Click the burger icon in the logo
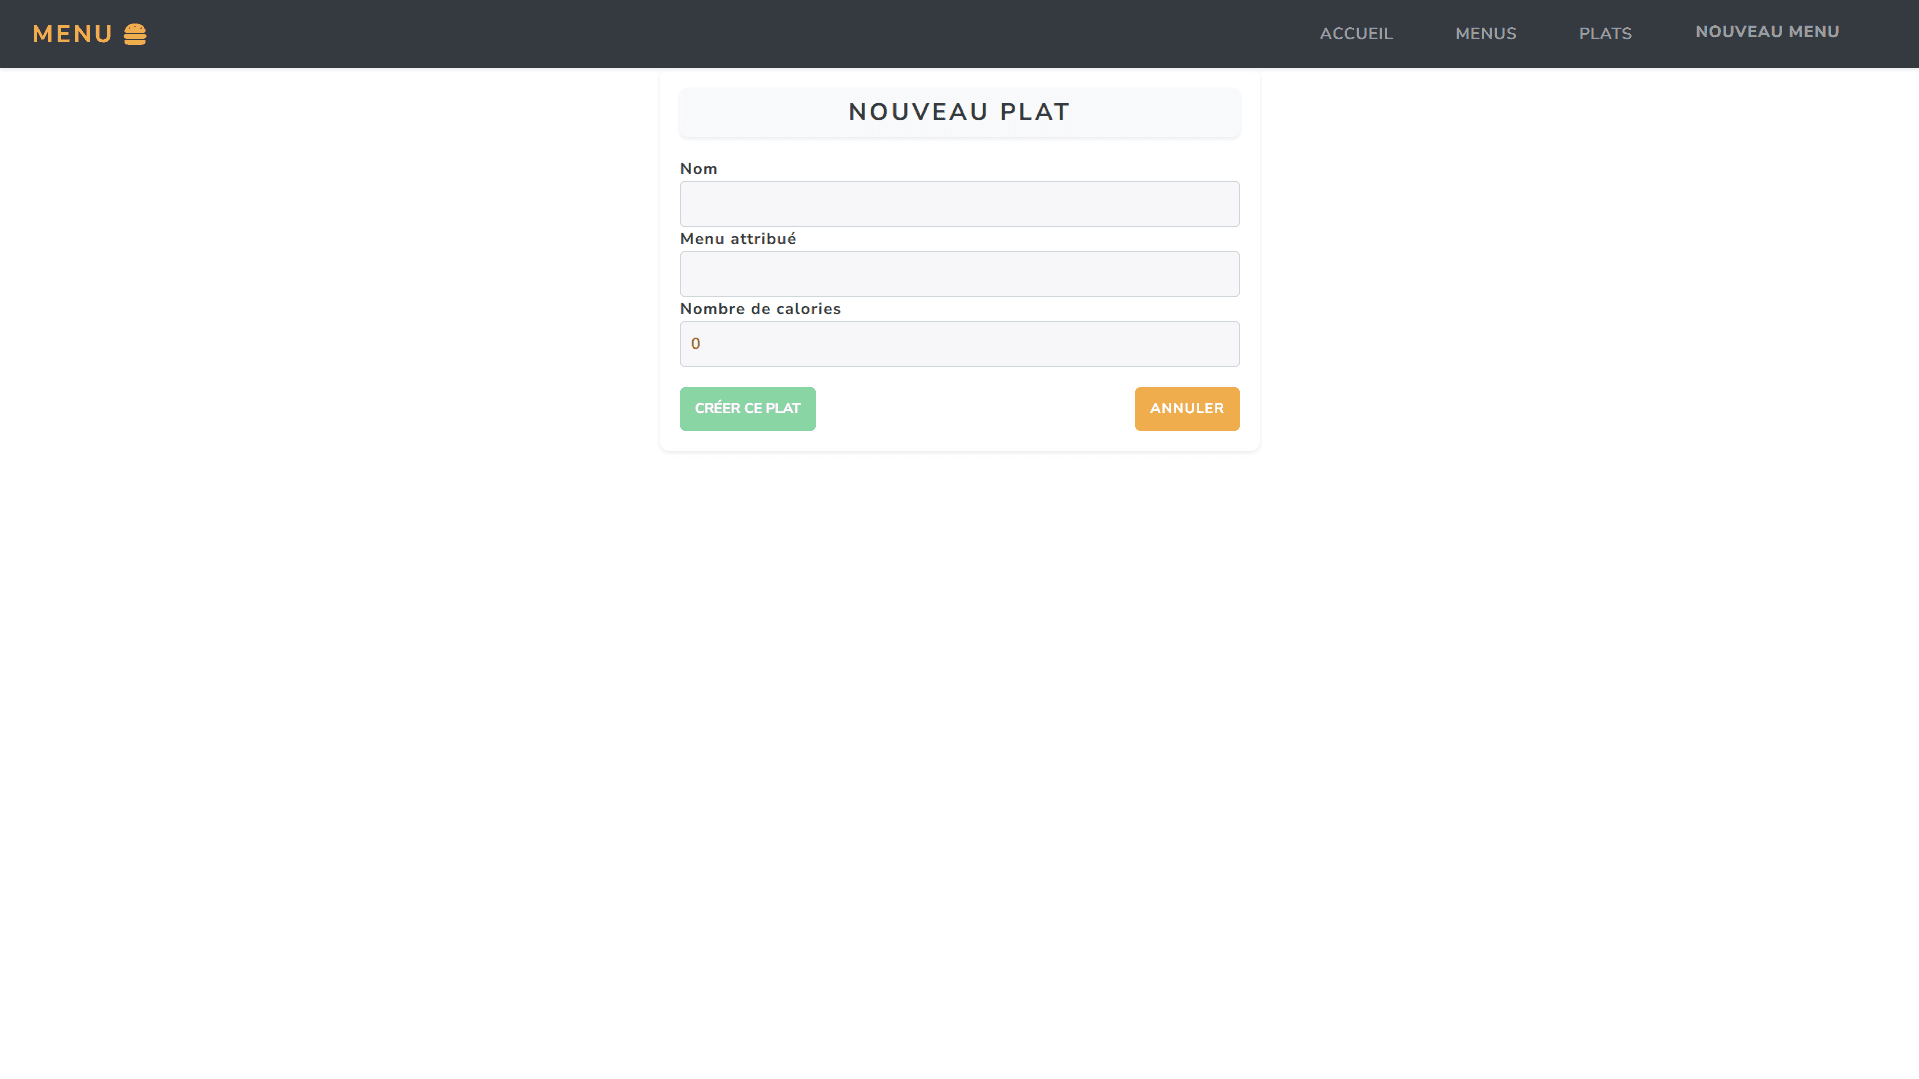The height and width of the screenshot is (1079, 1919). coord(135,34)
